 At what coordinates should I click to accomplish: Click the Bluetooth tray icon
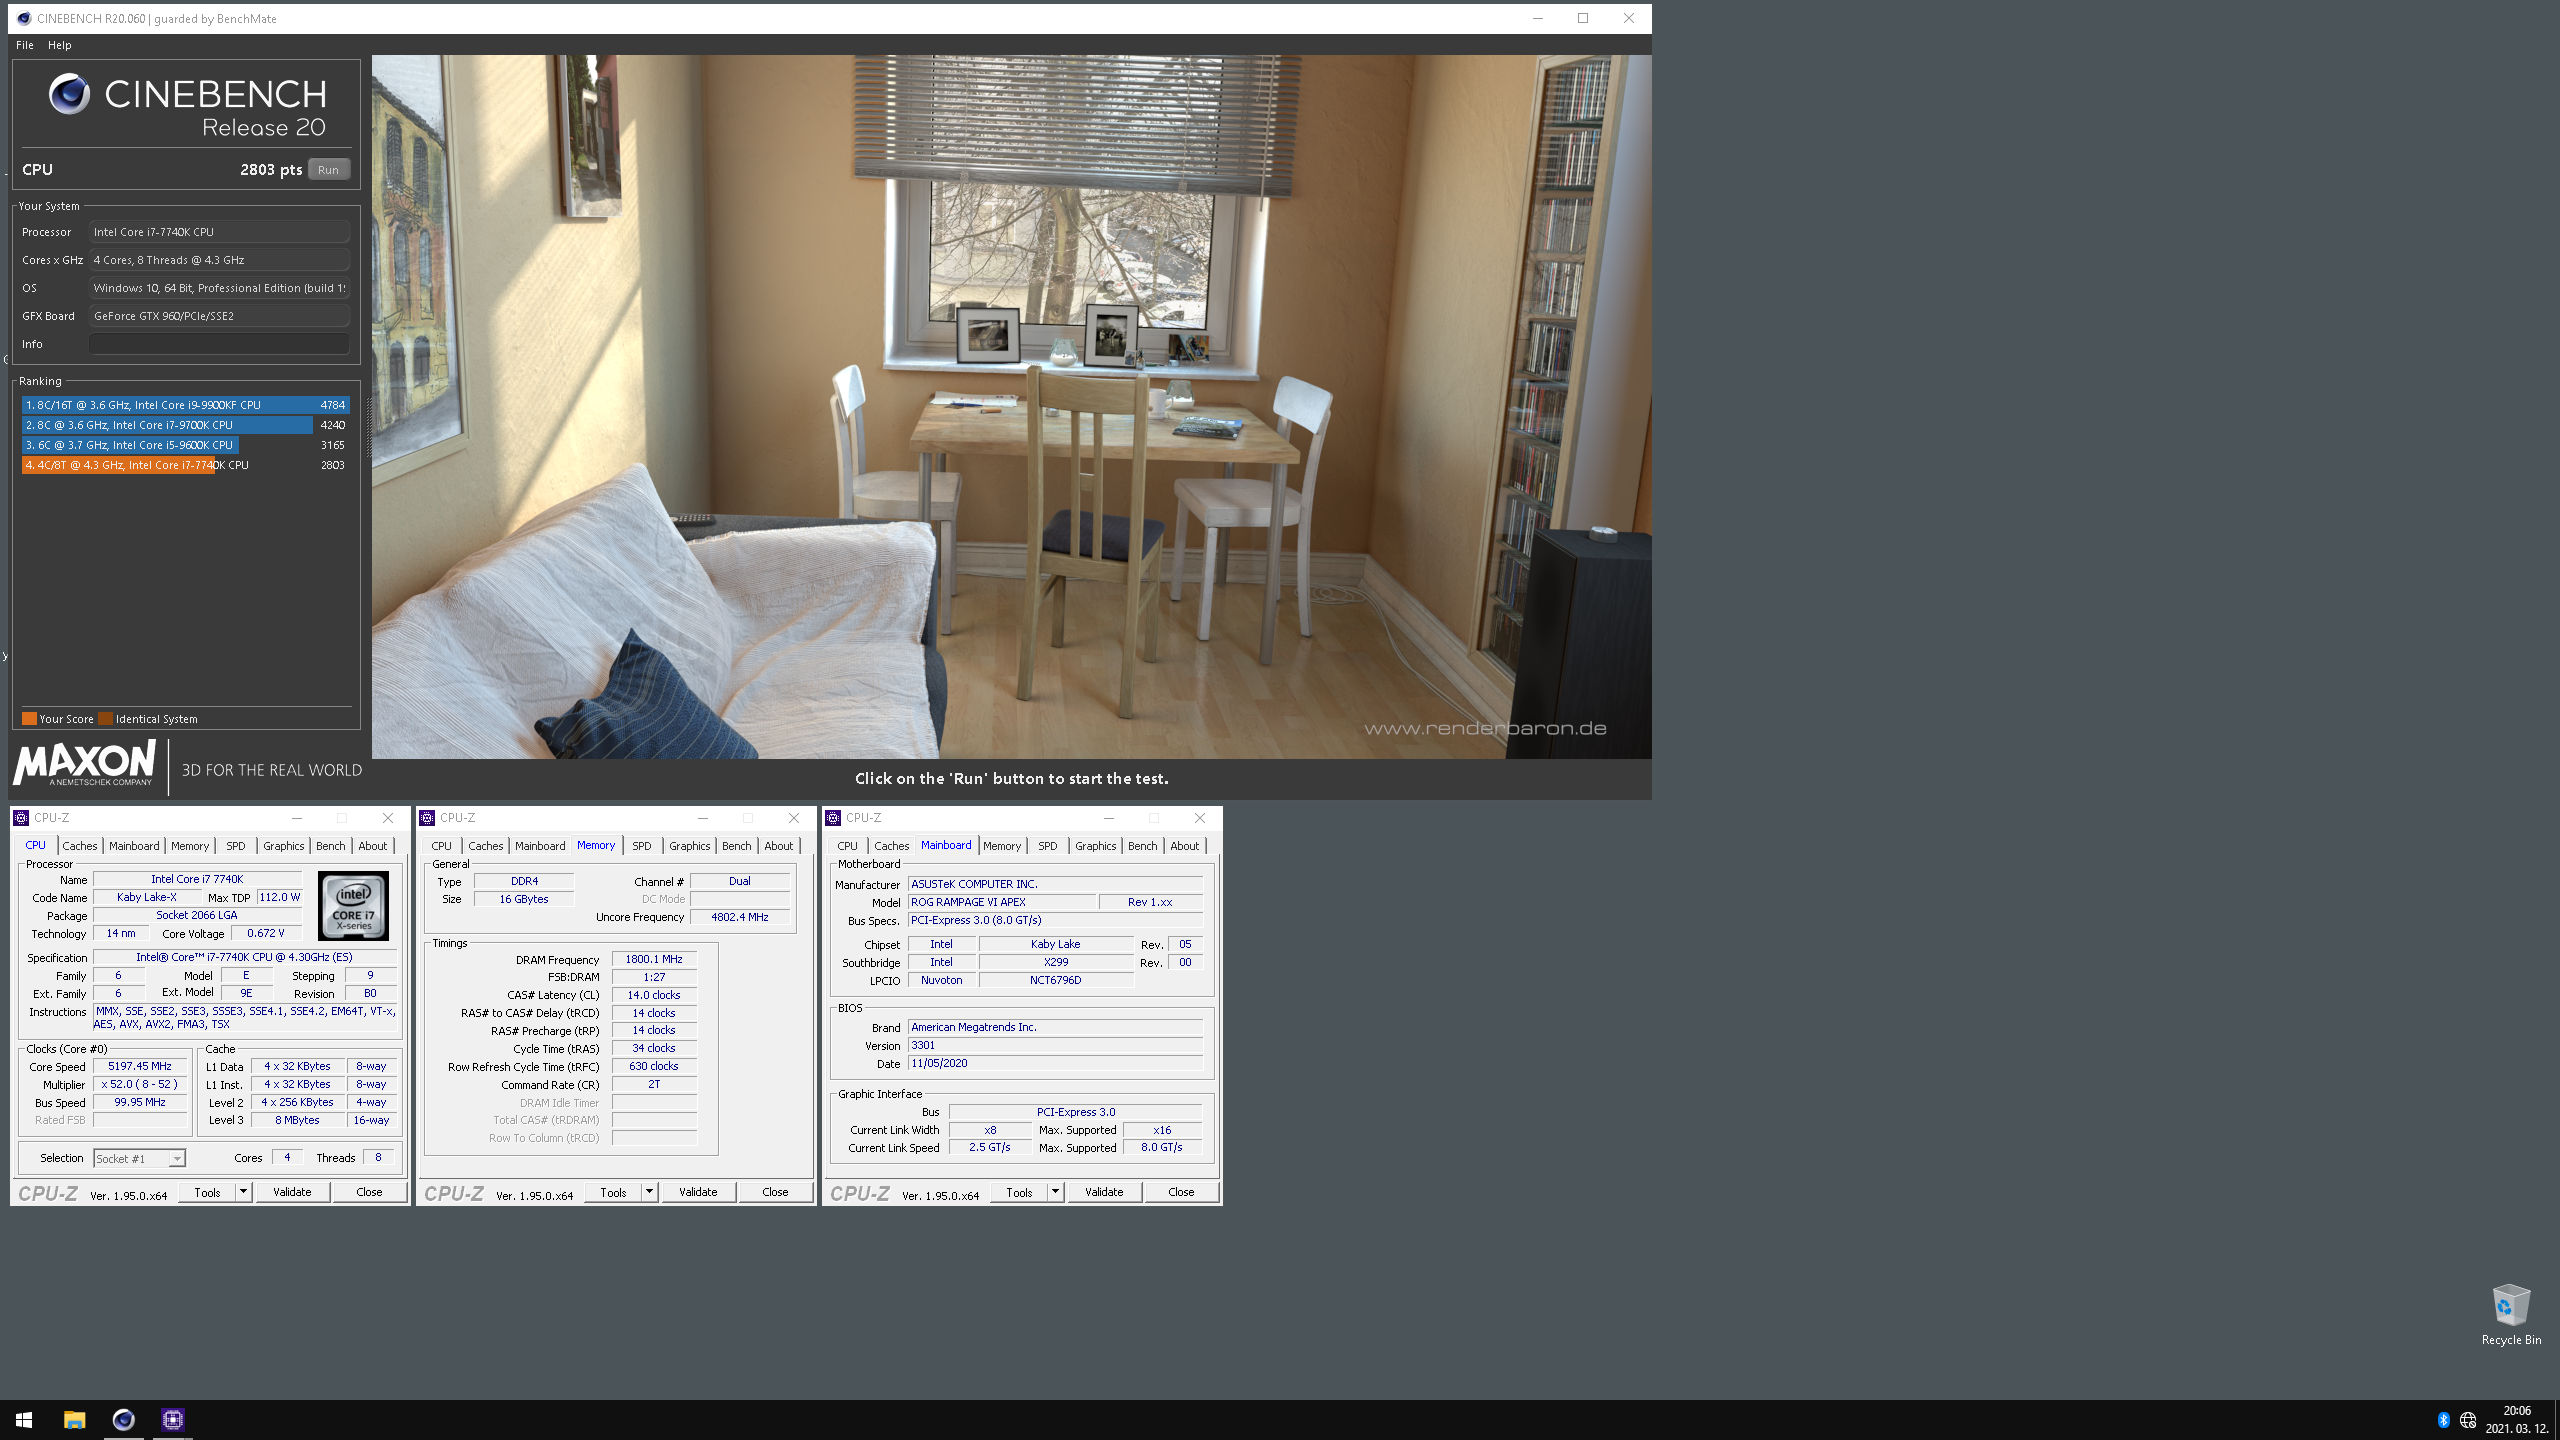click(x=2443, y=1420)
